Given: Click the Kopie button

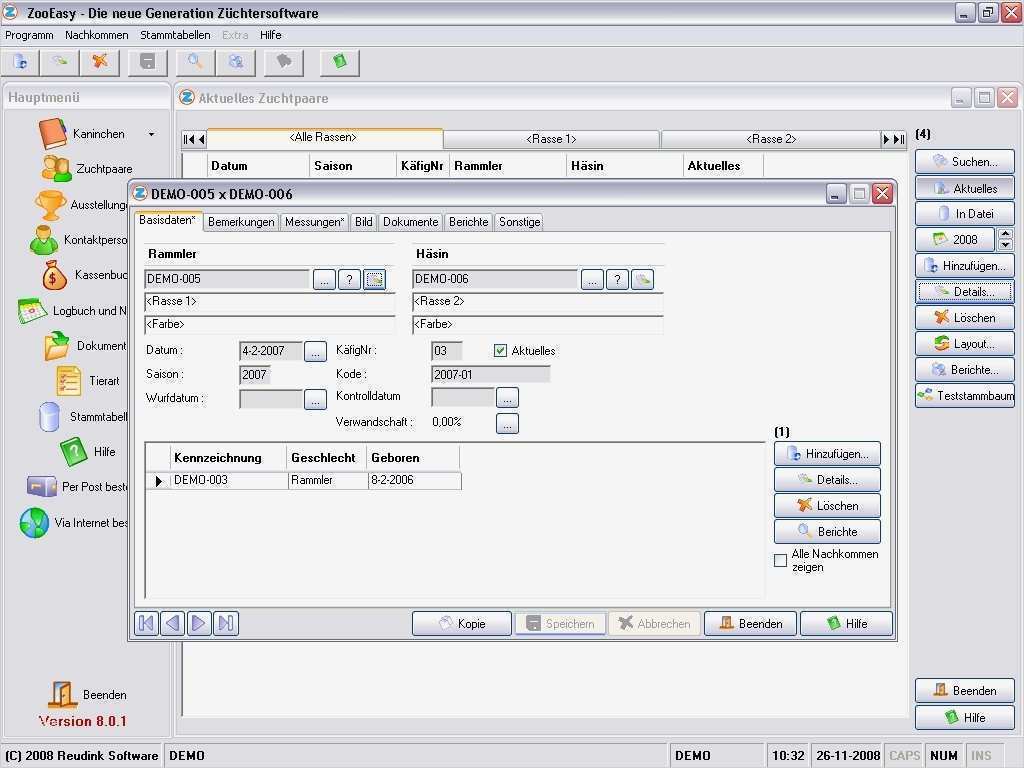Looking at the screenshot, I should (462, 624).
